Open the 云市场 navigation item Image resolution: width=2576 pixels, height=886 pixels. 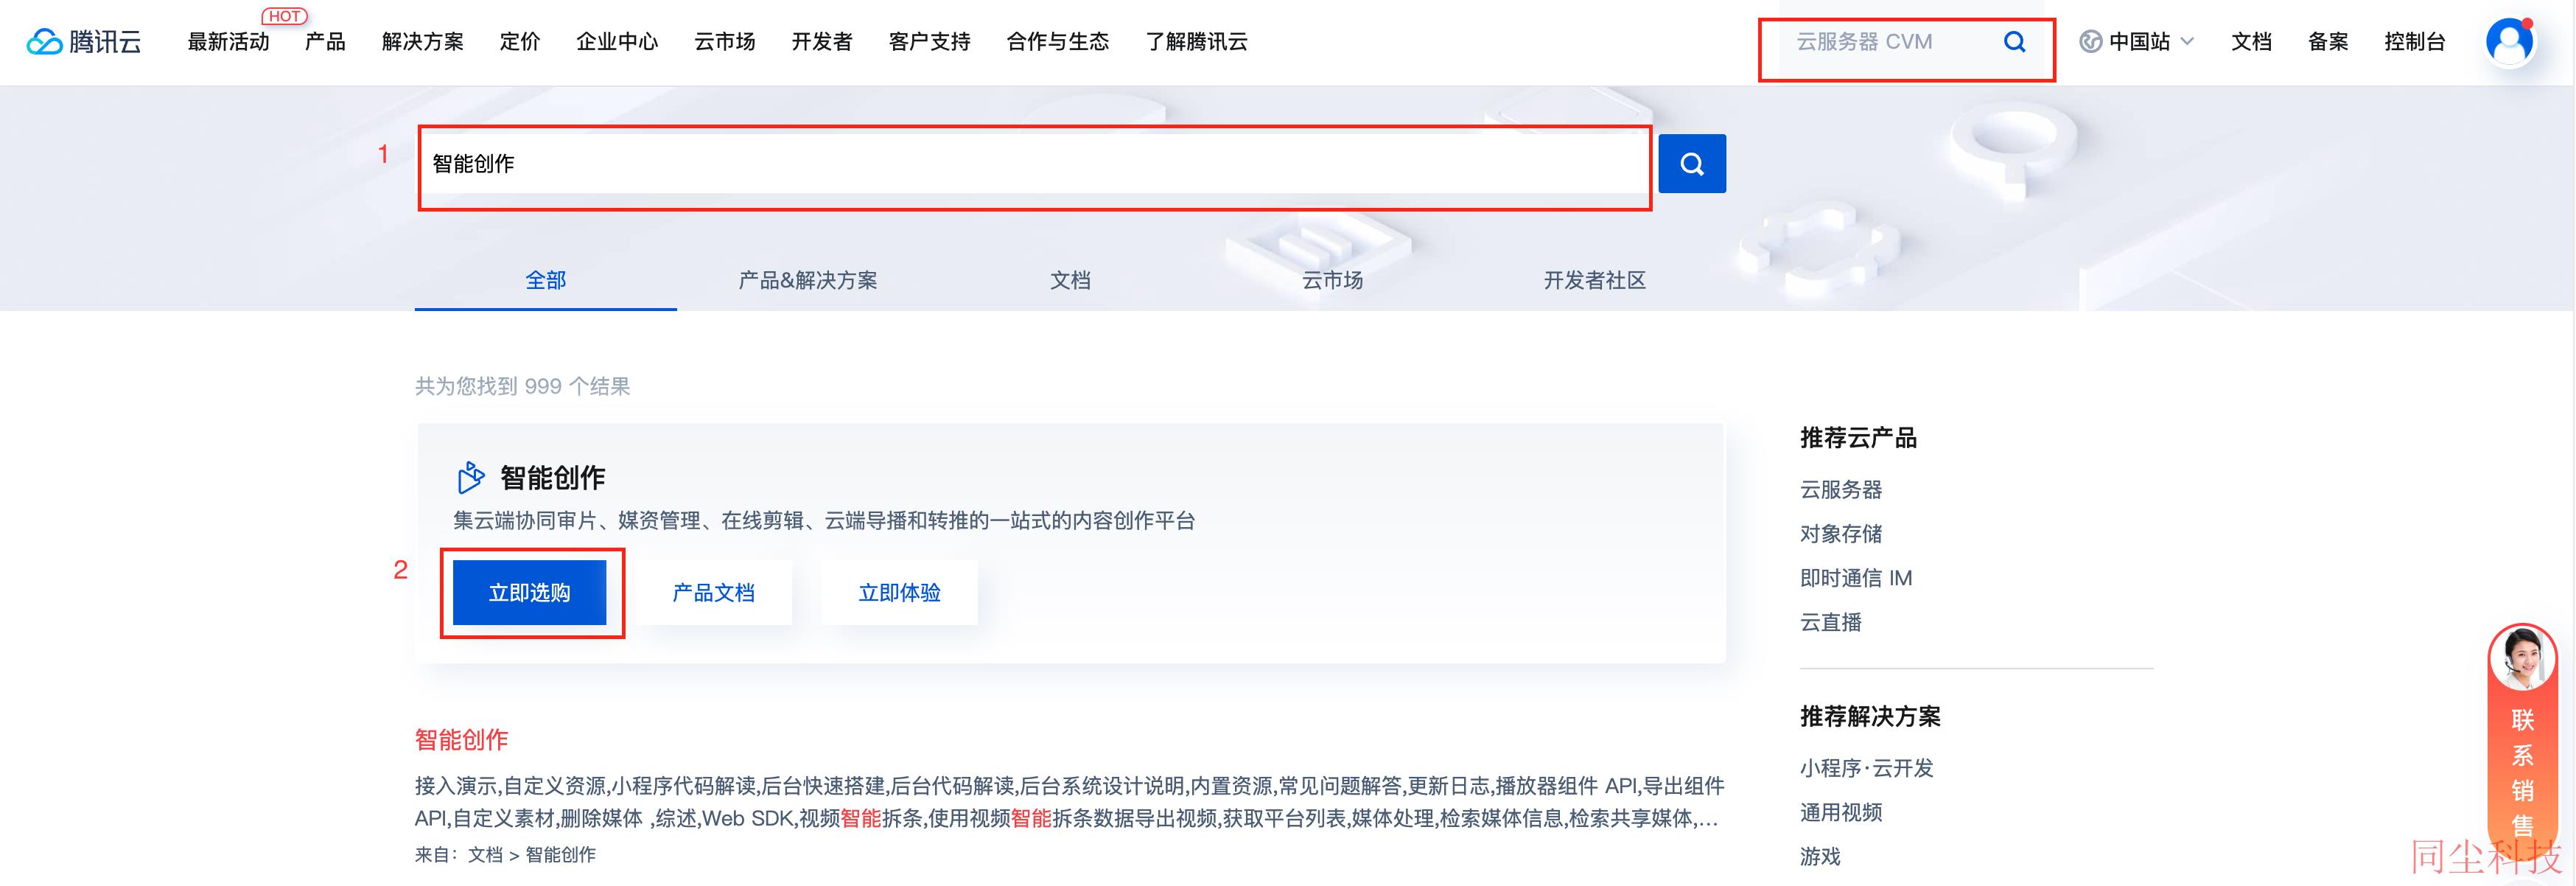(x=725, y=41)
